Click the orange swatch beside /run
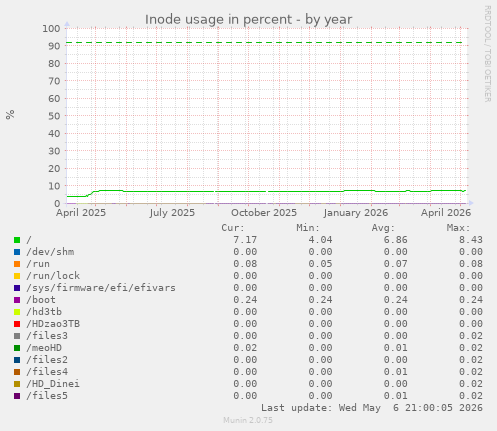 coord(17,264)
